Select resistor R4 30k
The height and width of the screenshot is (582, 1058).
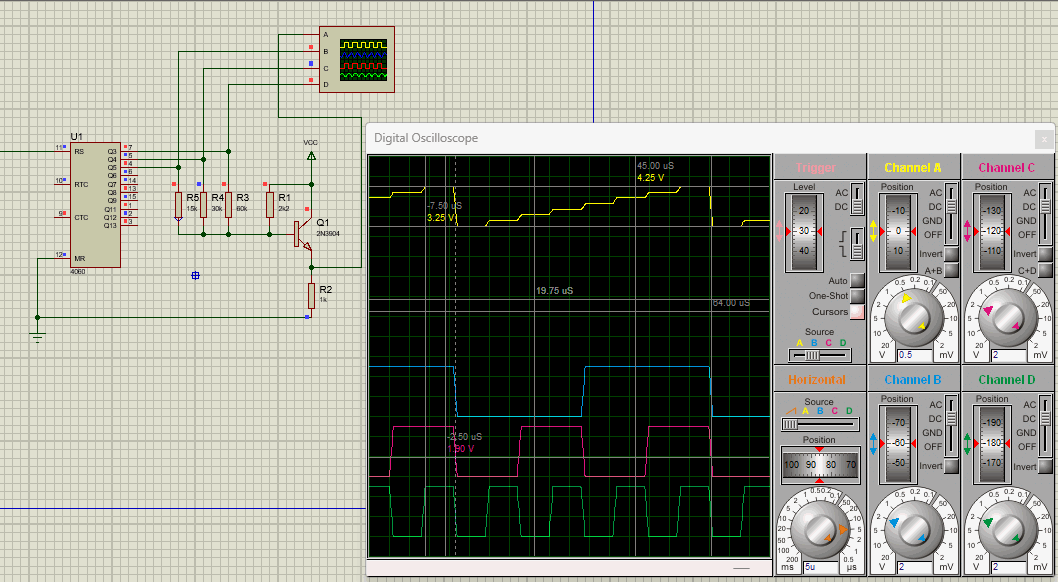click(x=203, y=204)
